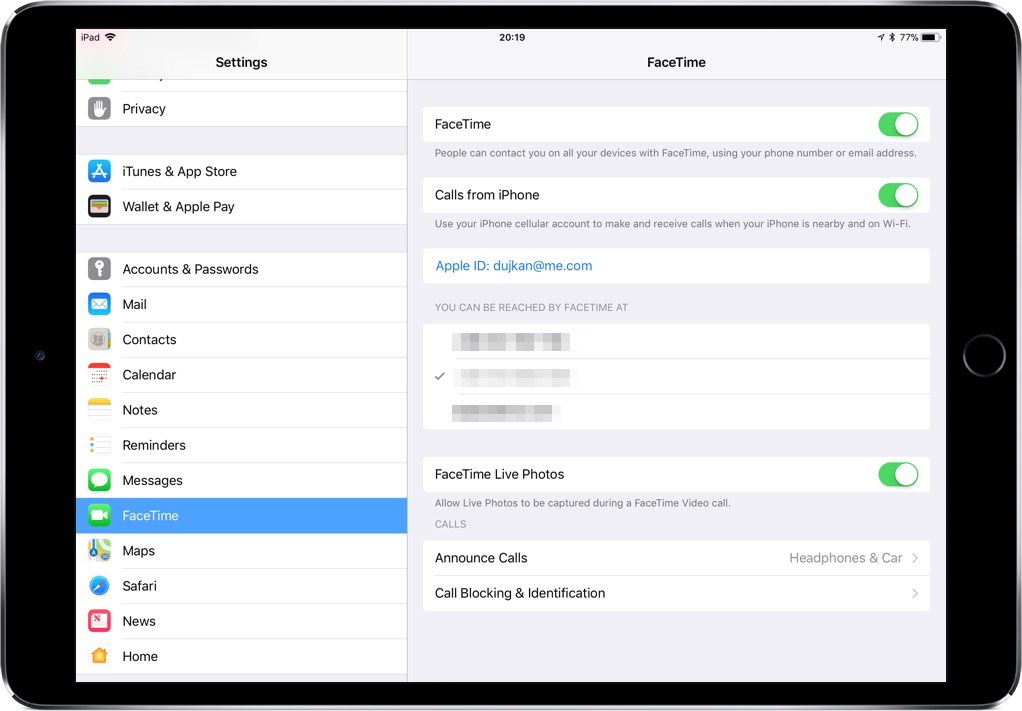
Task: Open Maps settings
Action: 241,551
